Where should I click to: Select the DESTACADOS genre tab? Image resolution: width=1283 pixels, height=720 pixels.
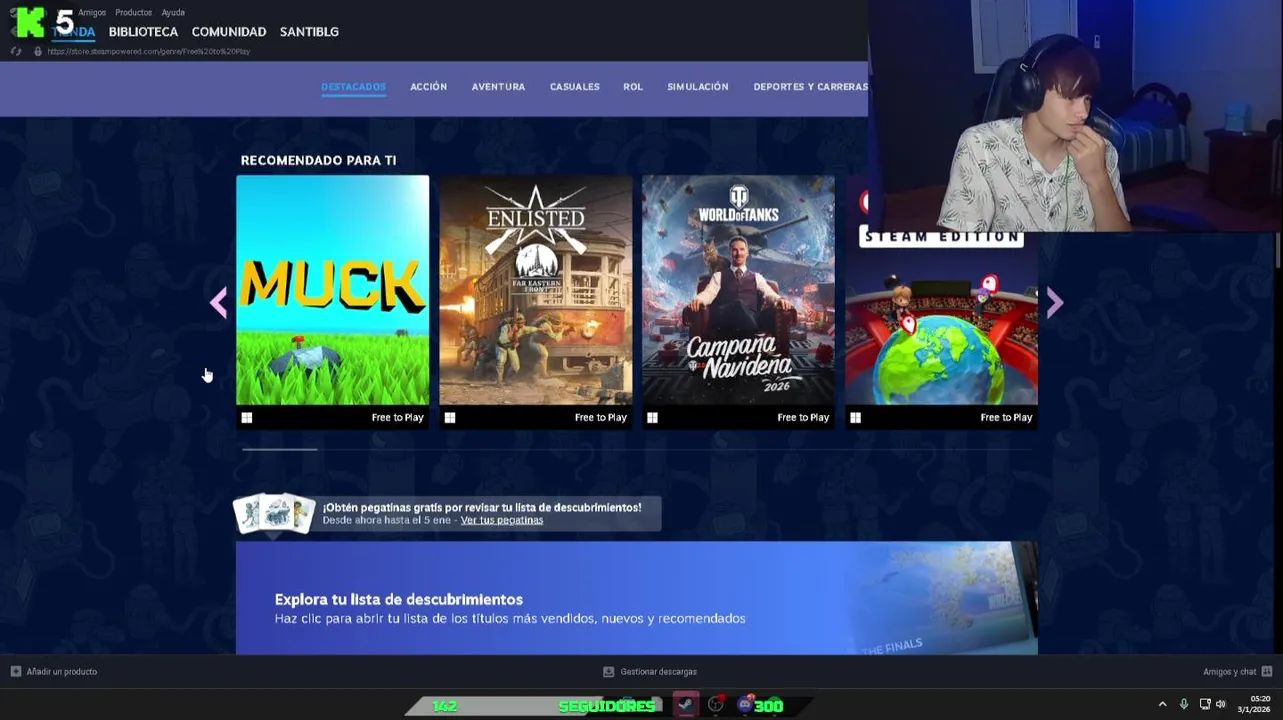click(353, 87)
